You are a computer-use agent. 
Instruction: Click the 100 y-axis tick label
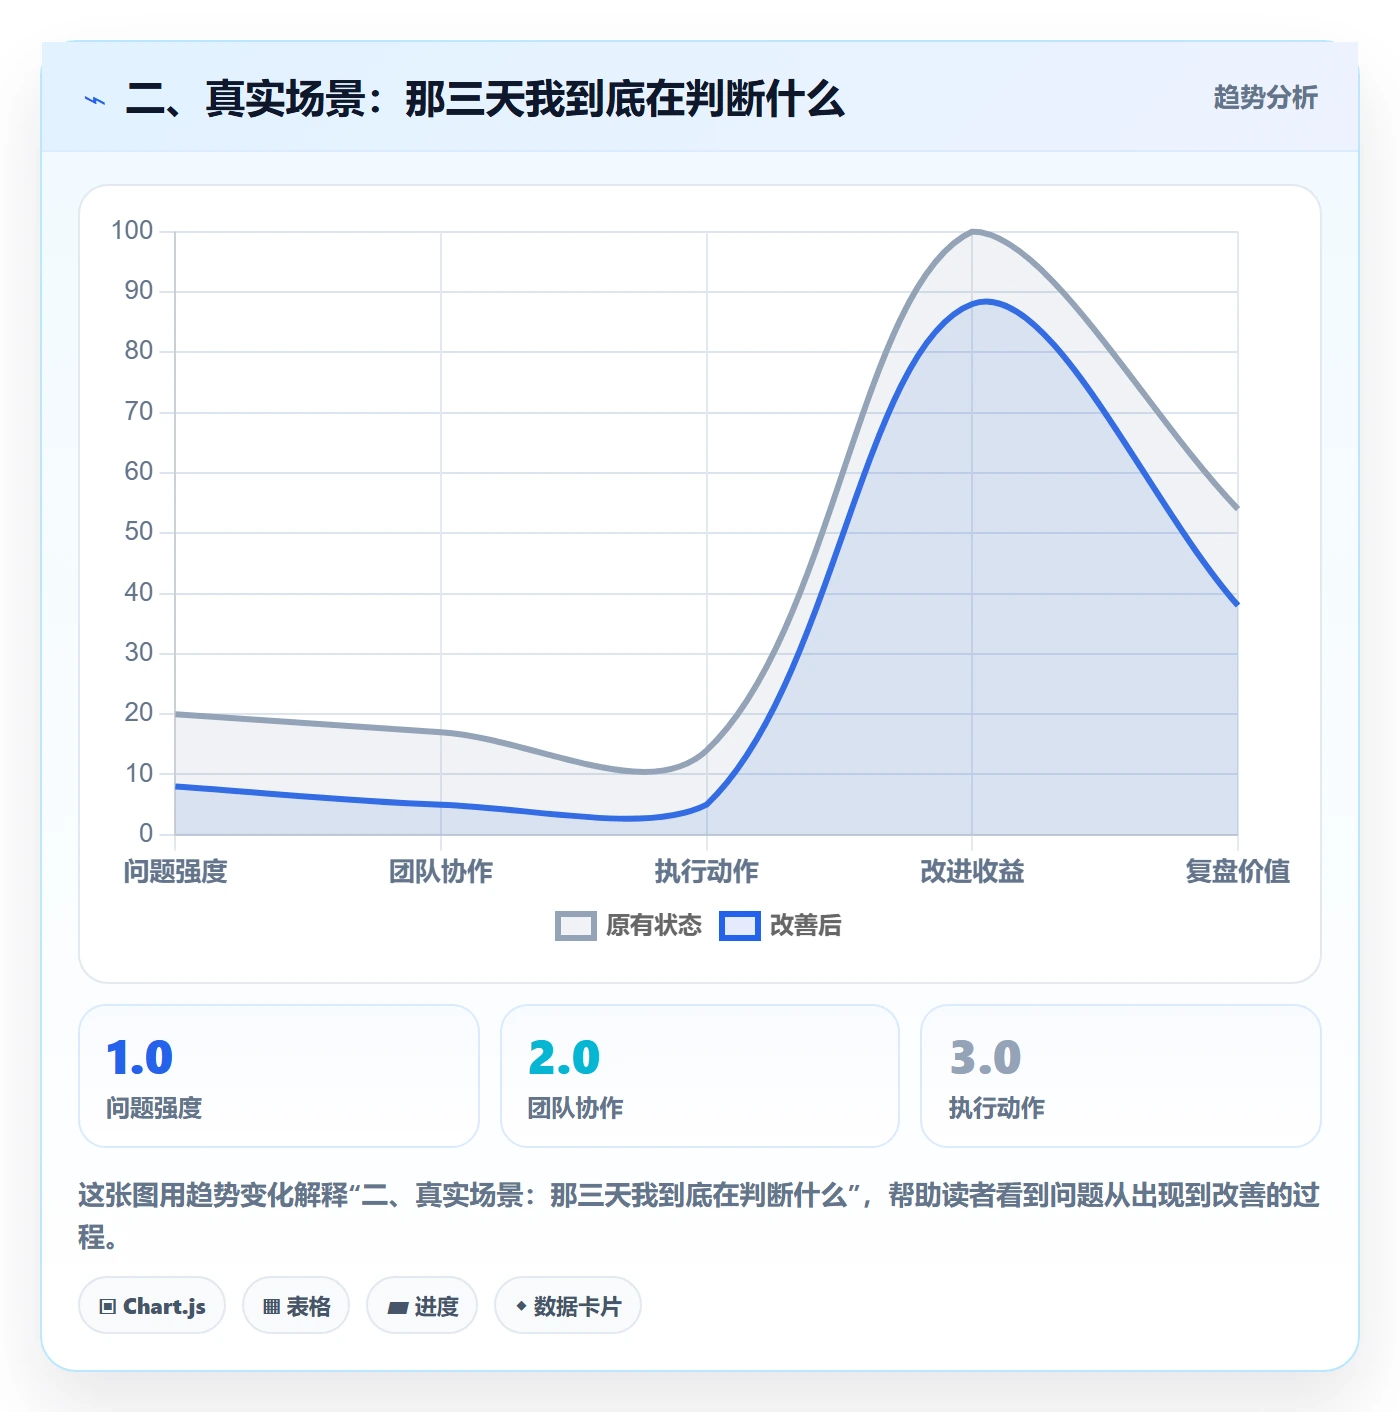[132, 231]
